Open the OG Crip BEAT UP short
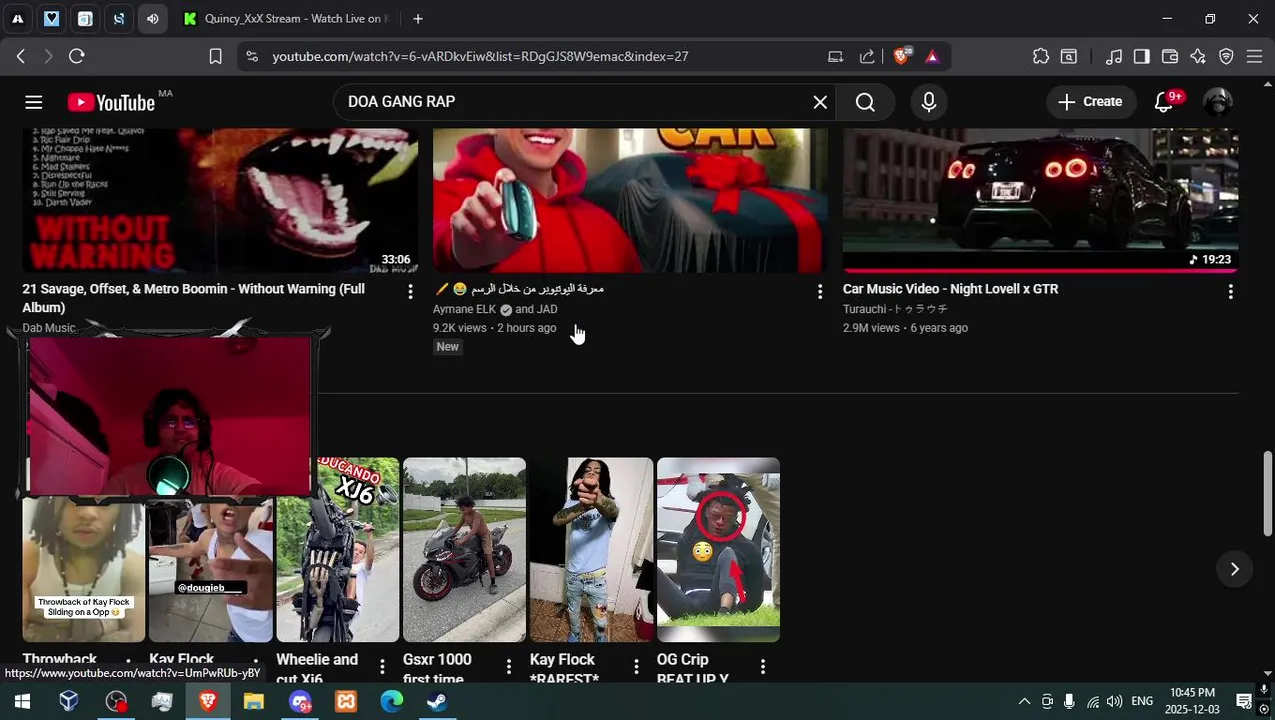Viewport: 1275px width, 720px height. (x=718, y=550)
